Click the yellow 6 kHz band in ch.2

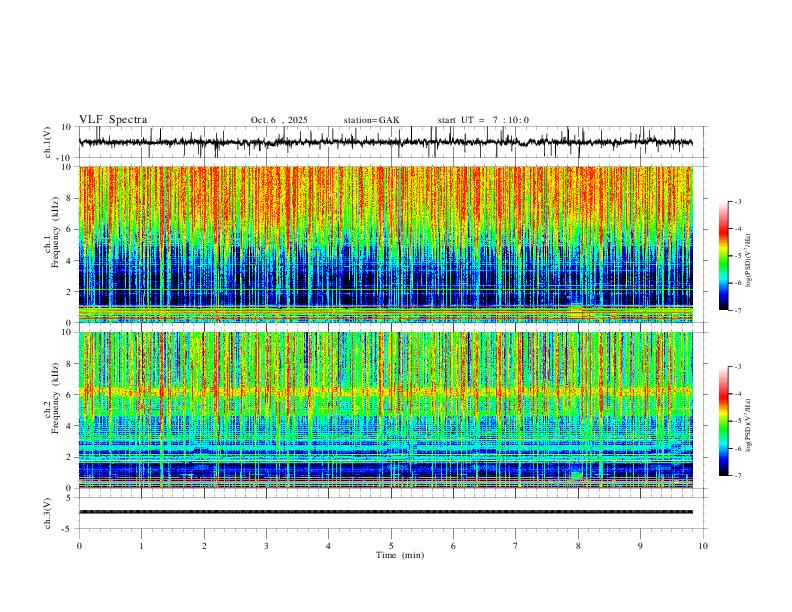[386, 391]
